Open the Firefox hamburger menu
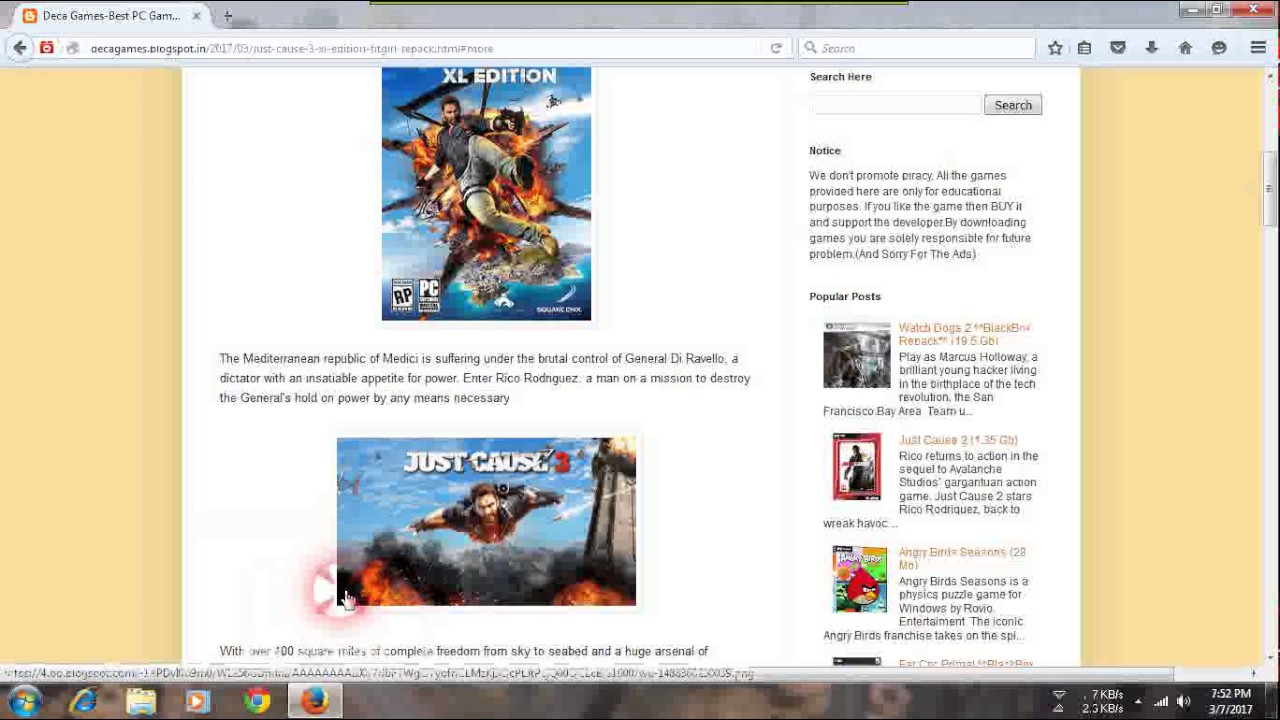 pyautogui.click(x=1258, y=48)
